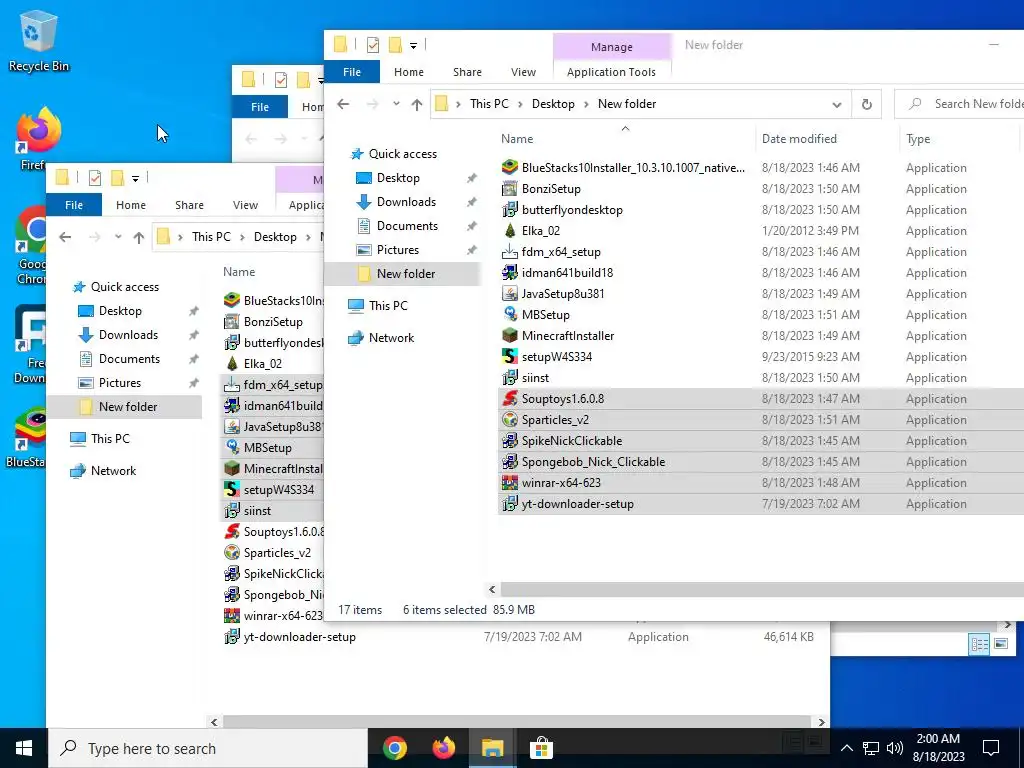Viewport: 1024px width, 768px height.
Task: Select setupW4S334 icon in front window
Action: tap(509, 357)
